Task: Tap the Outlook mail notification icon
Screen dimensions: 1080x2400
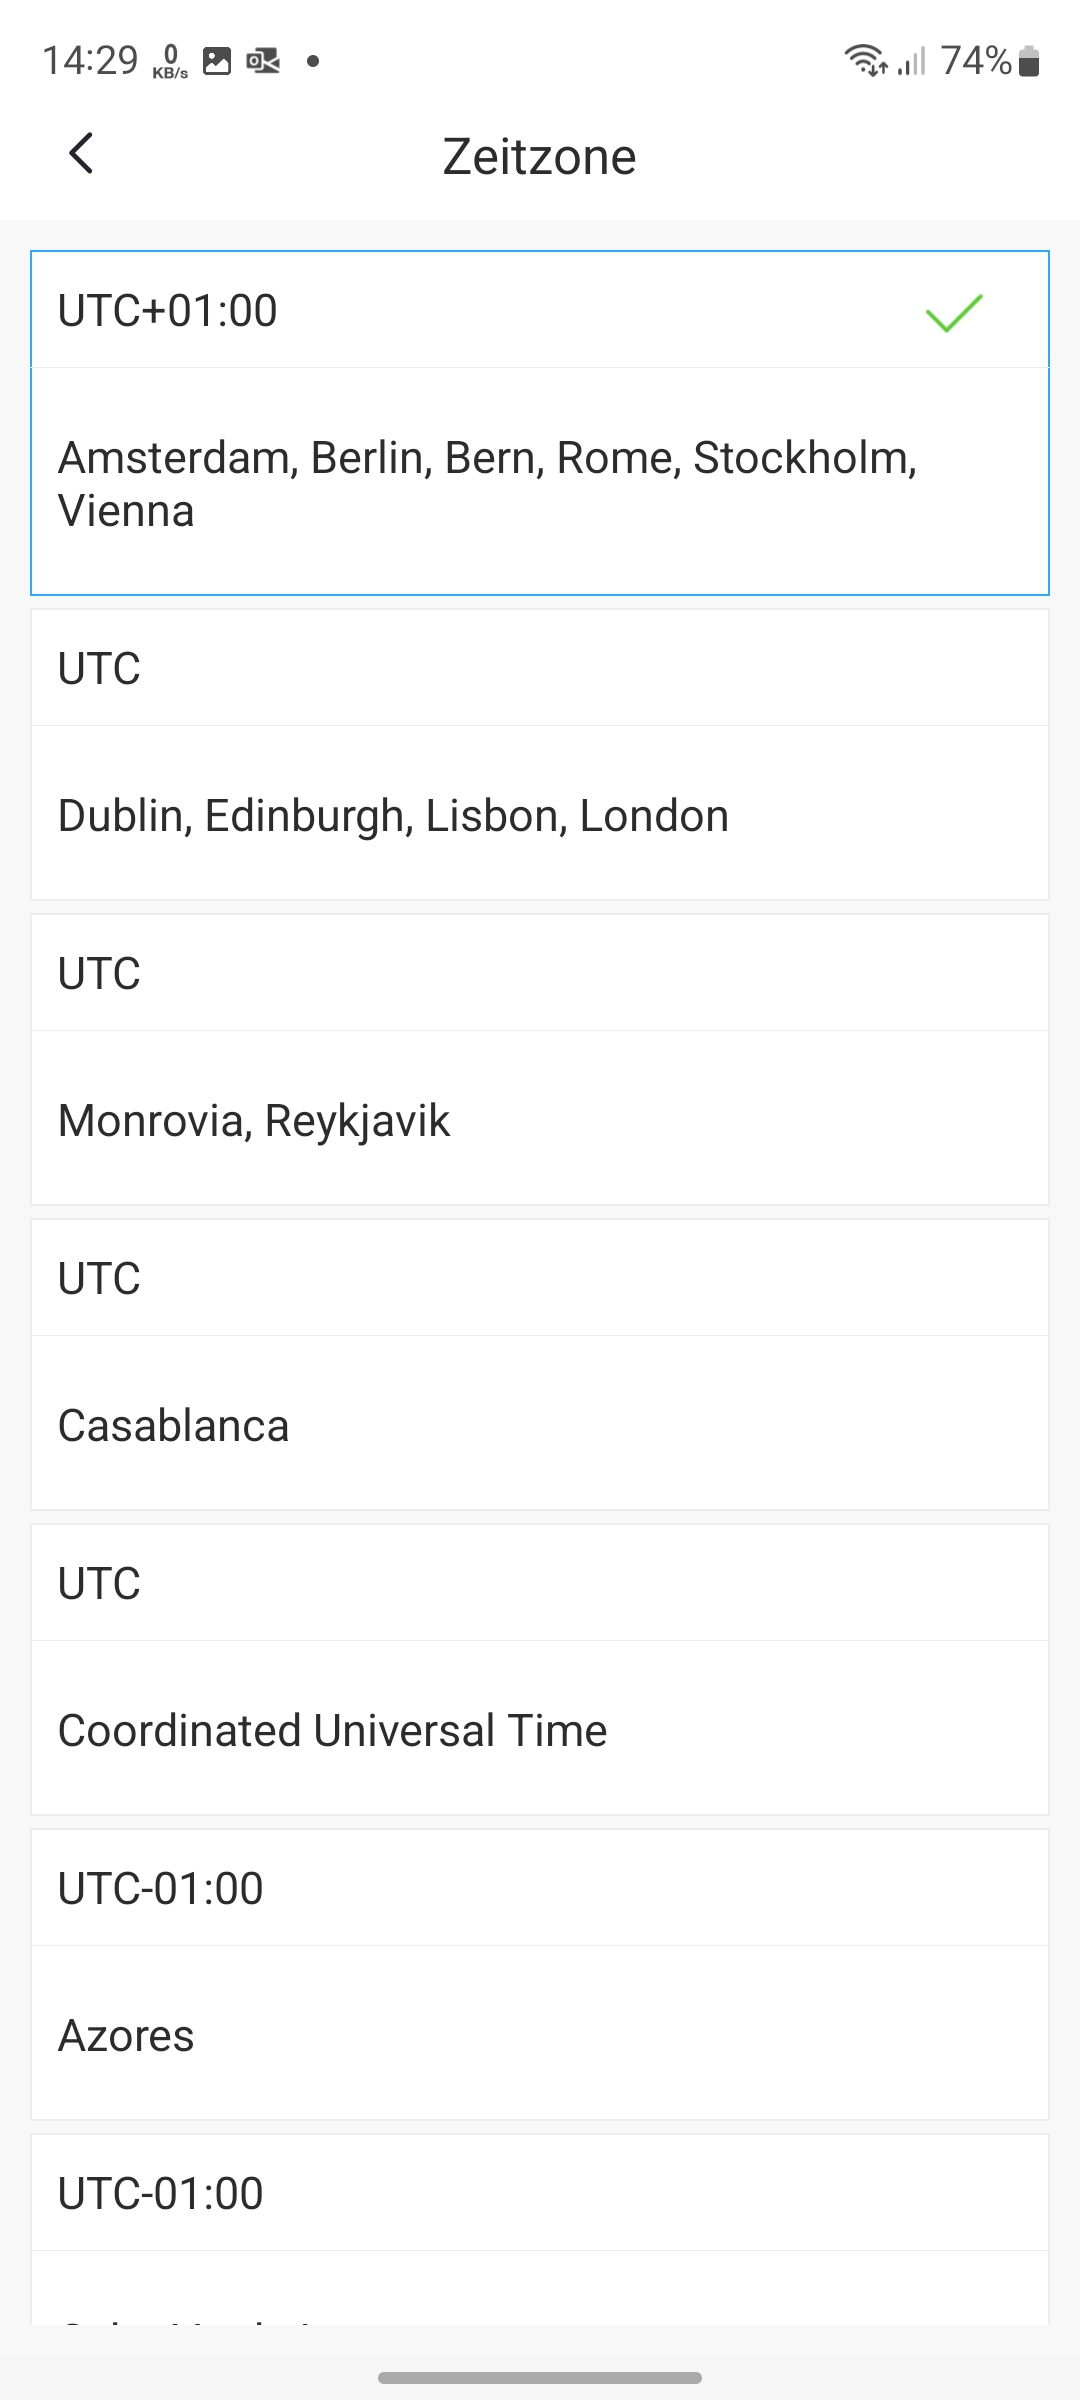Action: pyautogui.click(x=263, y=61)
